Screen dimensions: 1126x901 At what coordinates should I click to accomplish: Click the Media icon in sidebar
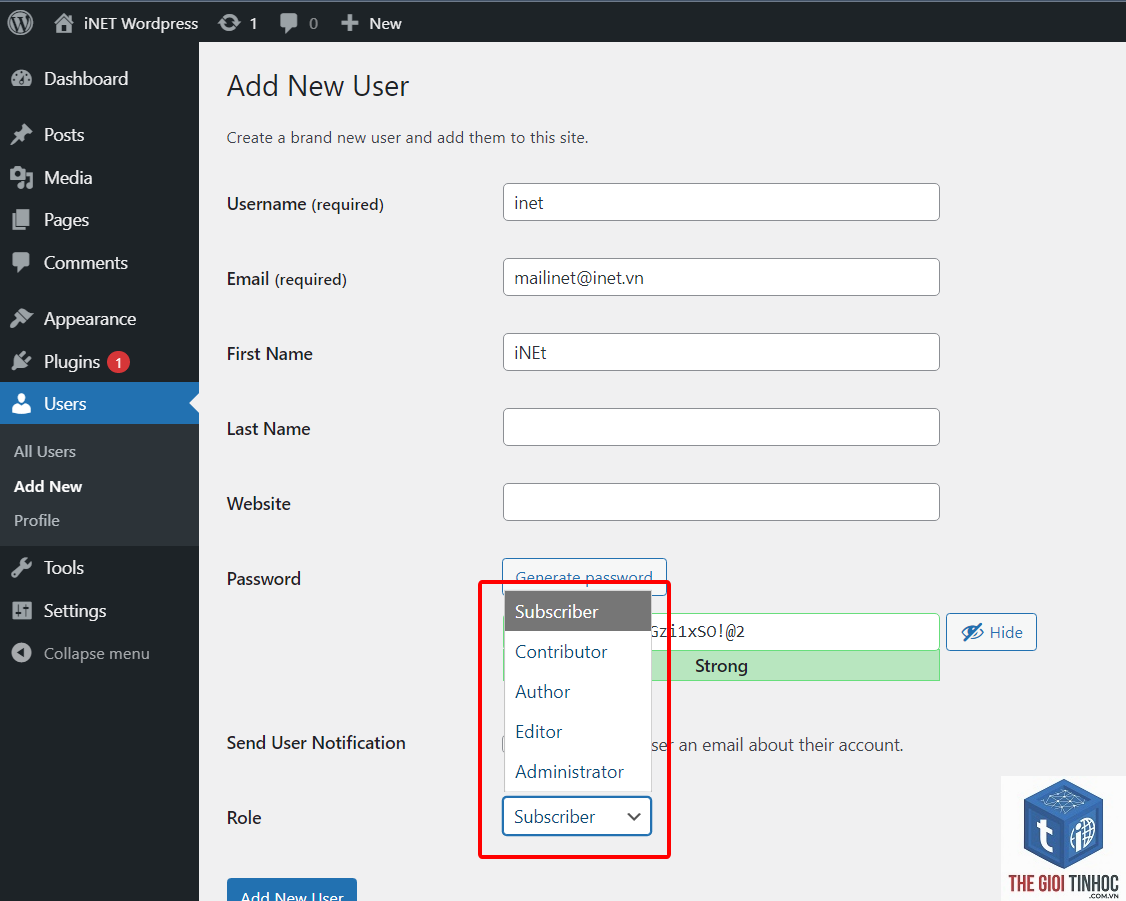pyautogui.click(x=22, y=177)
